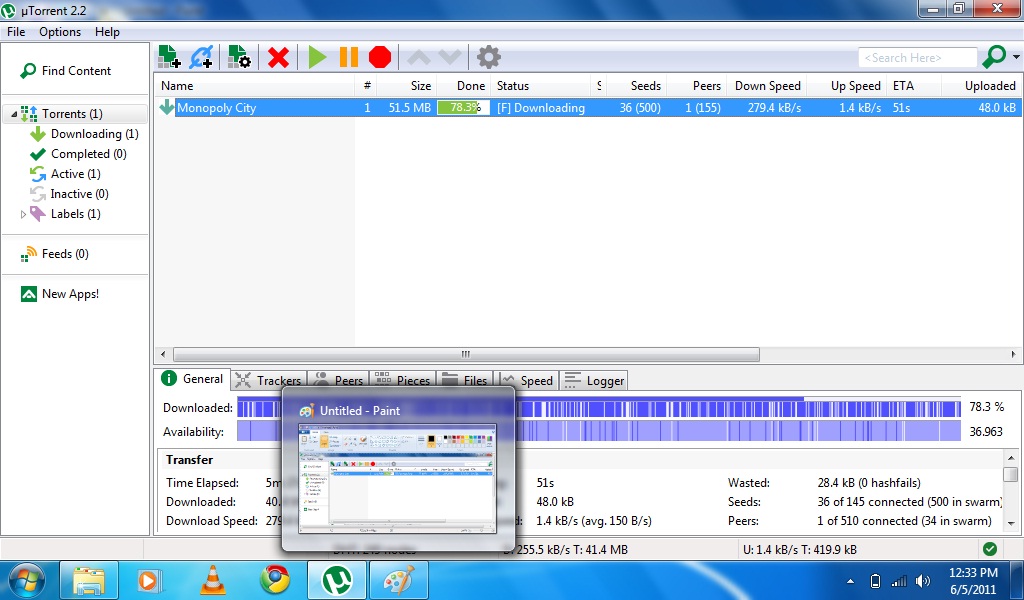
Task: Click the green Start torrent button
Action: click(317, 57)
